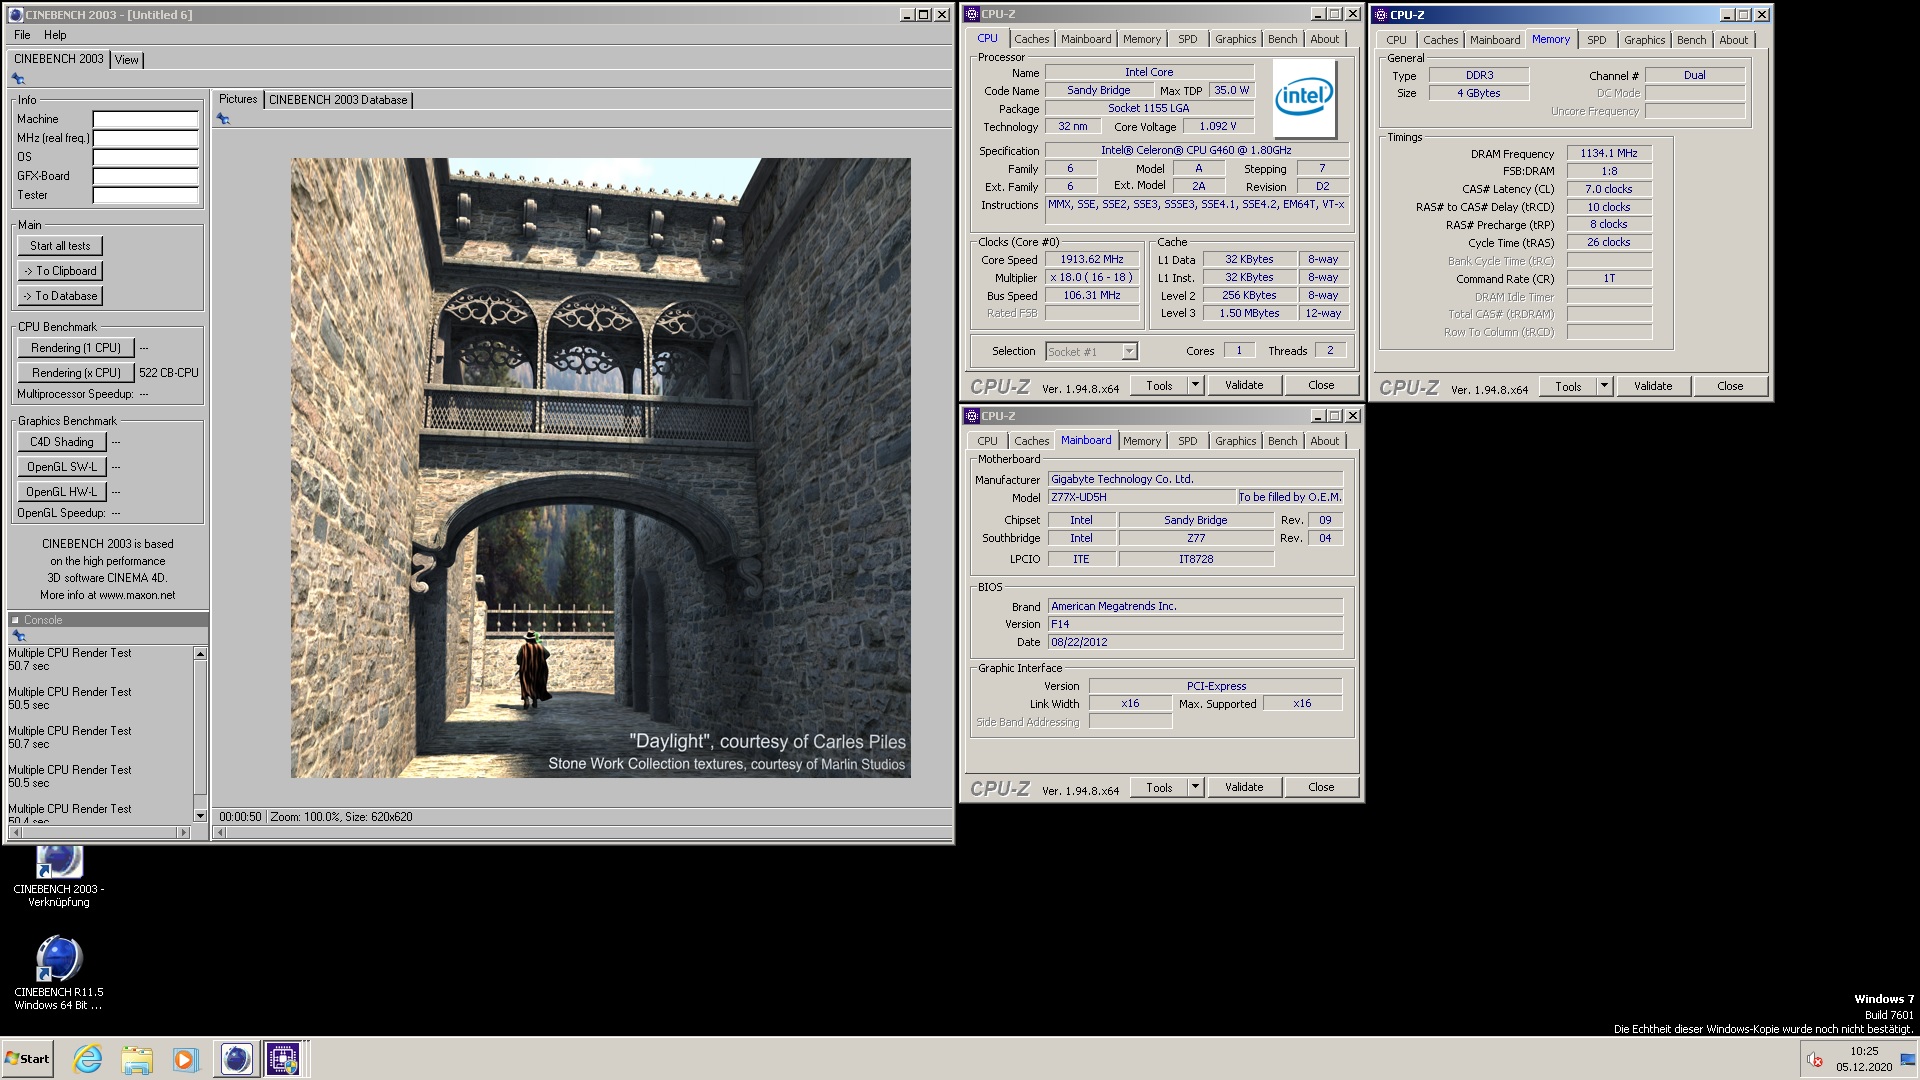
Task: Click the pin icon below CINEBENCH 2003 tab
Action: [x=18, y=78]
